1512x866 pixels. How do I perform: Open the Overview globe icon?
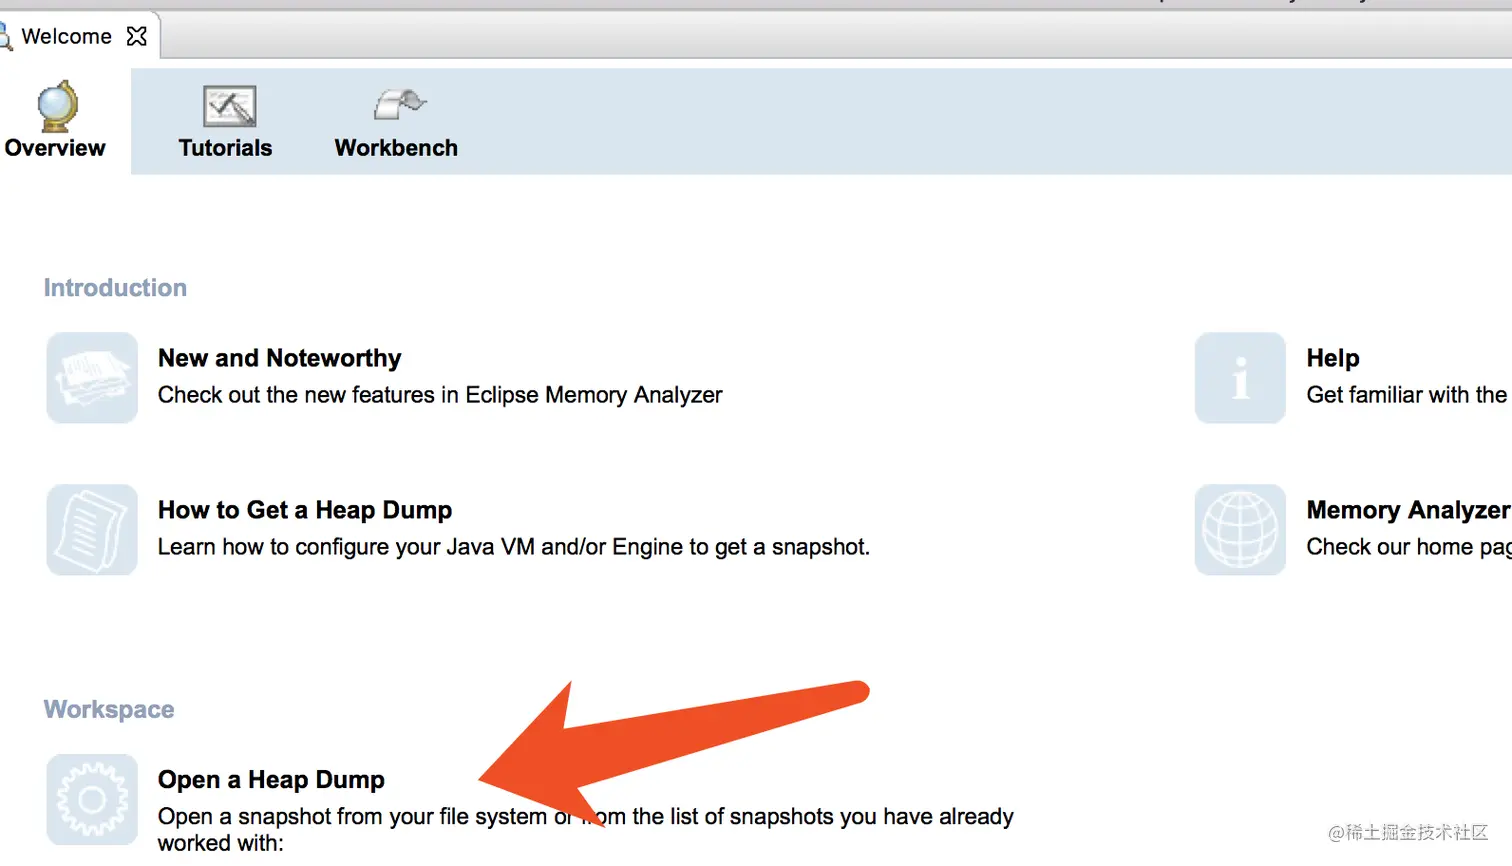[x=57, y=106]
